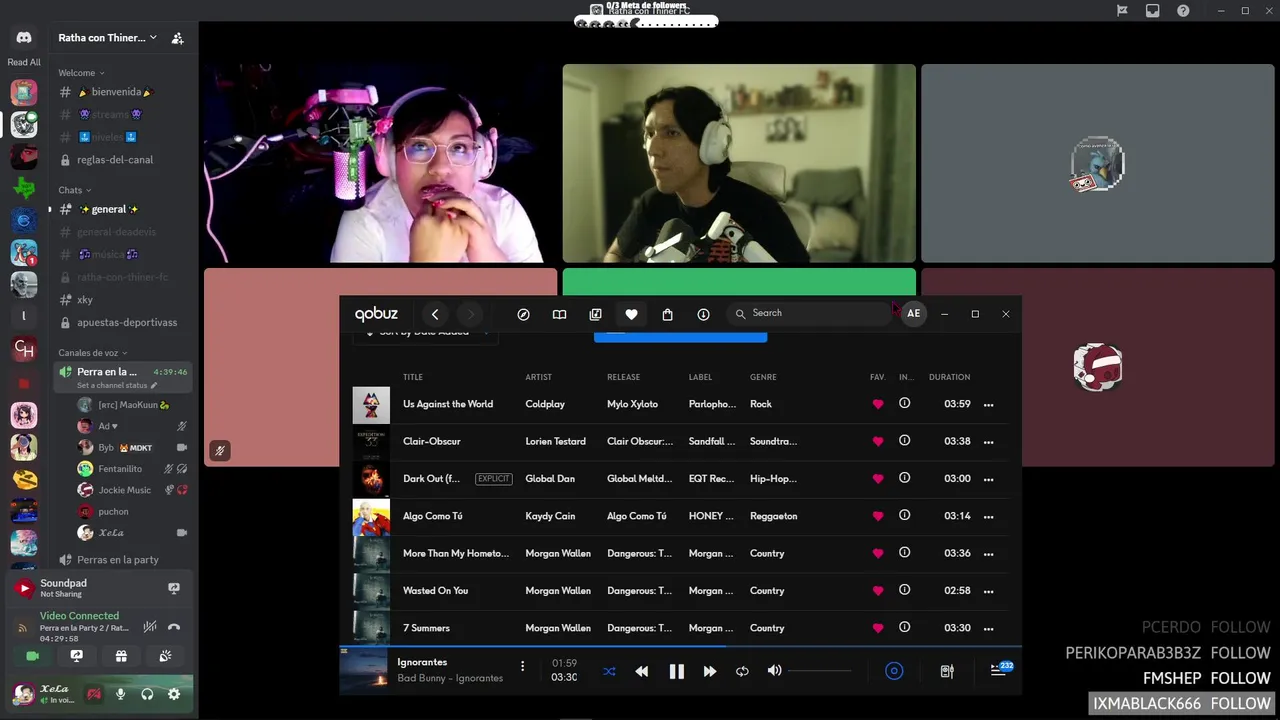The height and width of the screenshot is (720, 1280).
Task: Show info for Algo Como Tú track
Action: [x=905, y=516]
